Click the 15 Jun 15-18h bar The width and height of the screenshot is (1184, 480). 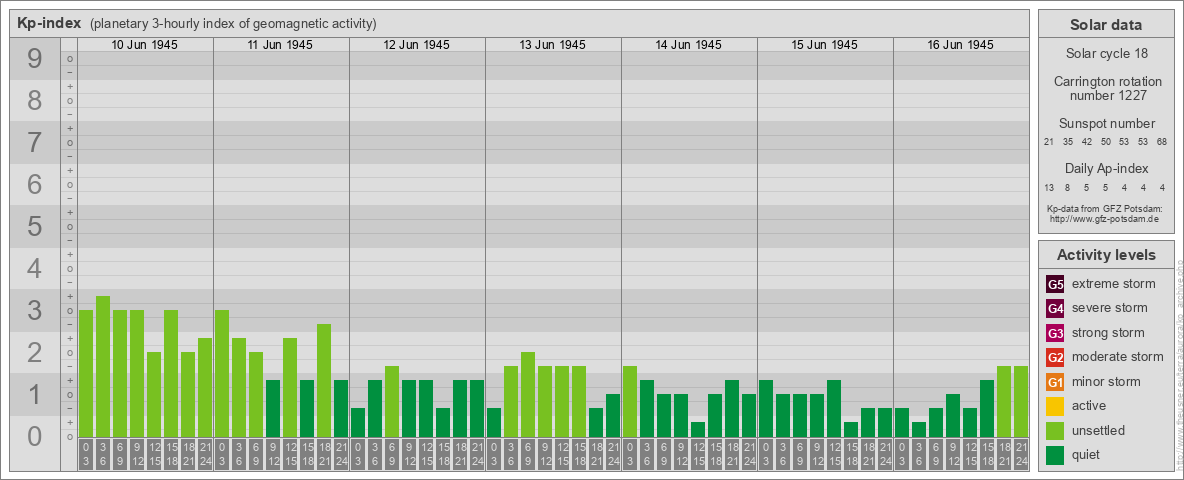point(851,429)
